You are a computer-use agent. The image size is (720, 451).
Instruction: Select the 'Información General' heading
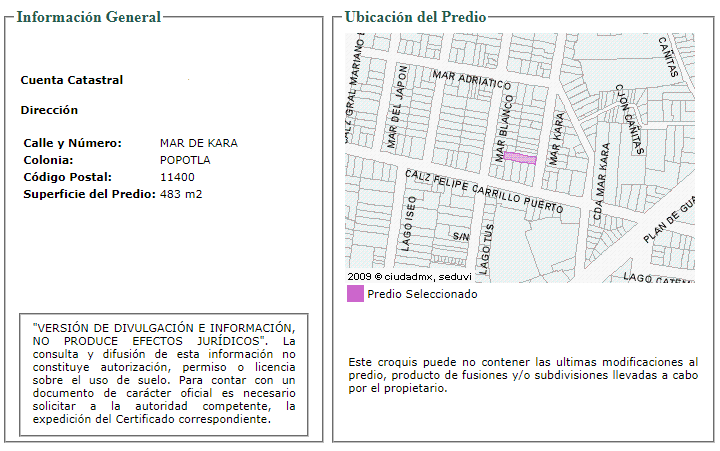89,17
